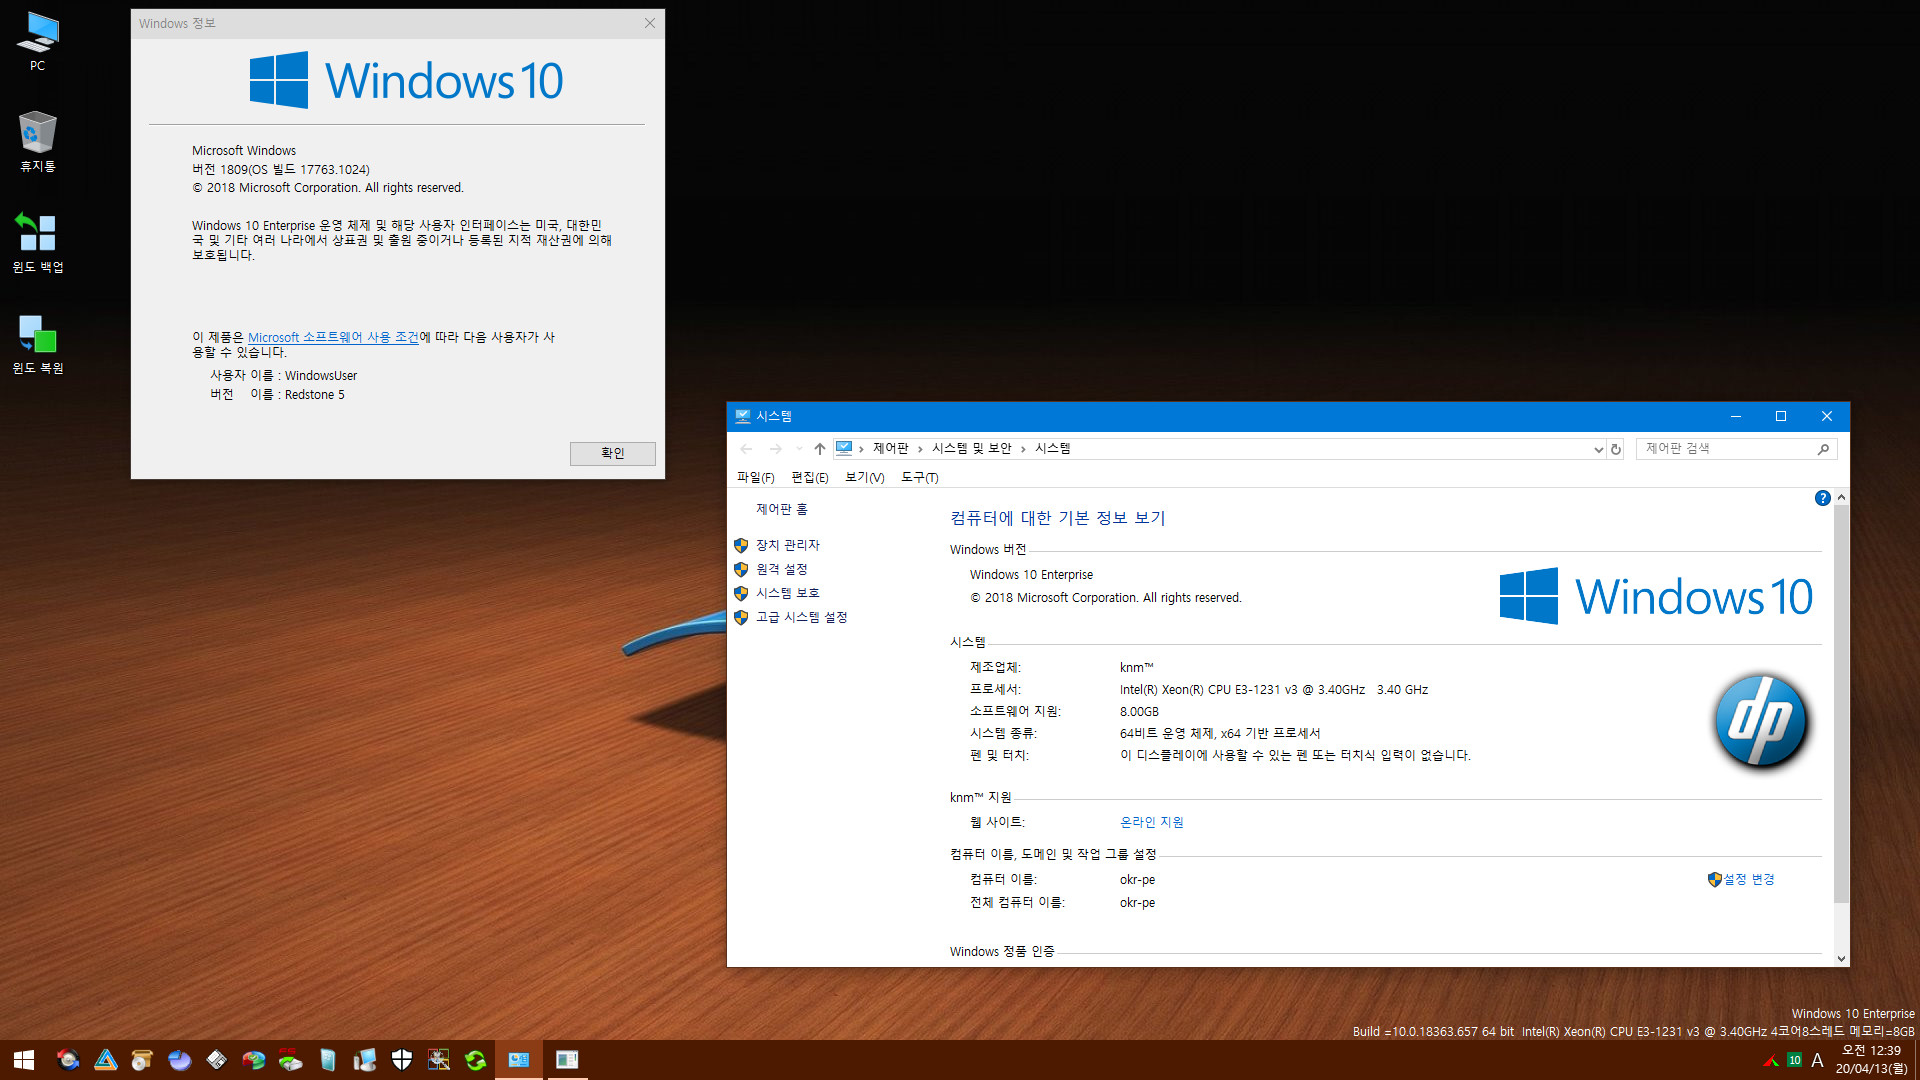Open the 휴지통 recycle bin icon

coord(37,141)
